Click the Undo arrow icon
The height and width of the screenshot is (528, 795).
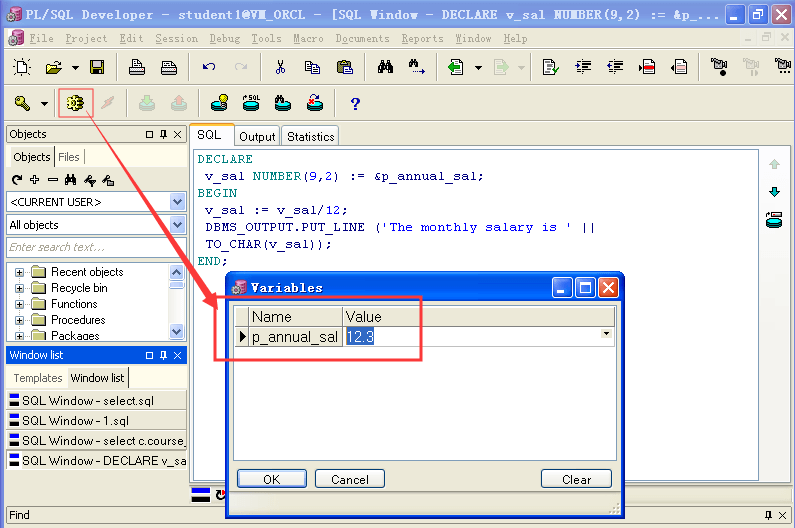coord(209,67)
